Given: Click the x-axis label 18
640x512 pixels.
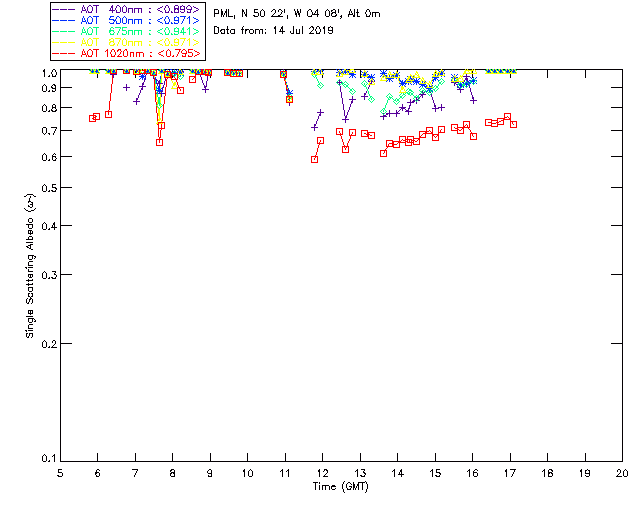Looking at the screenshot, I should (x=547, y=473).
